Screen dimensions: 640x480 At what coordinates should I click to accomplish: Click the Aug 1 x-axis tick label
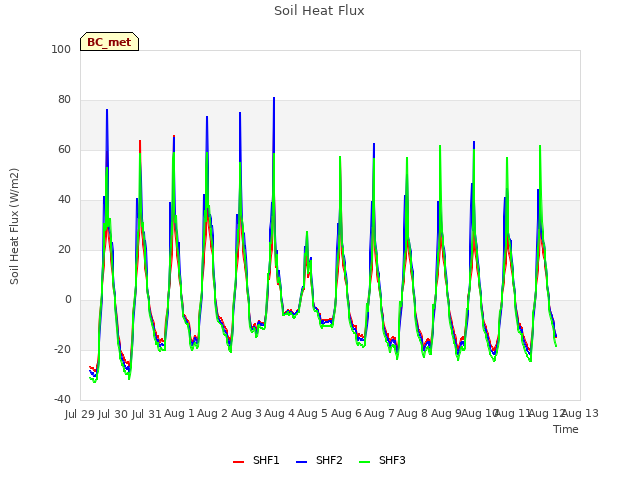point(179,413)
